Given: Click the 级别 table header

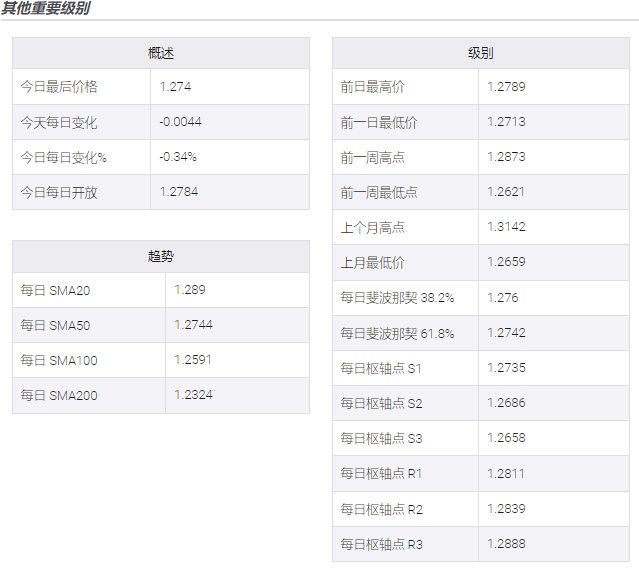Looking at the screenshot, I should [x=480, y=53].
